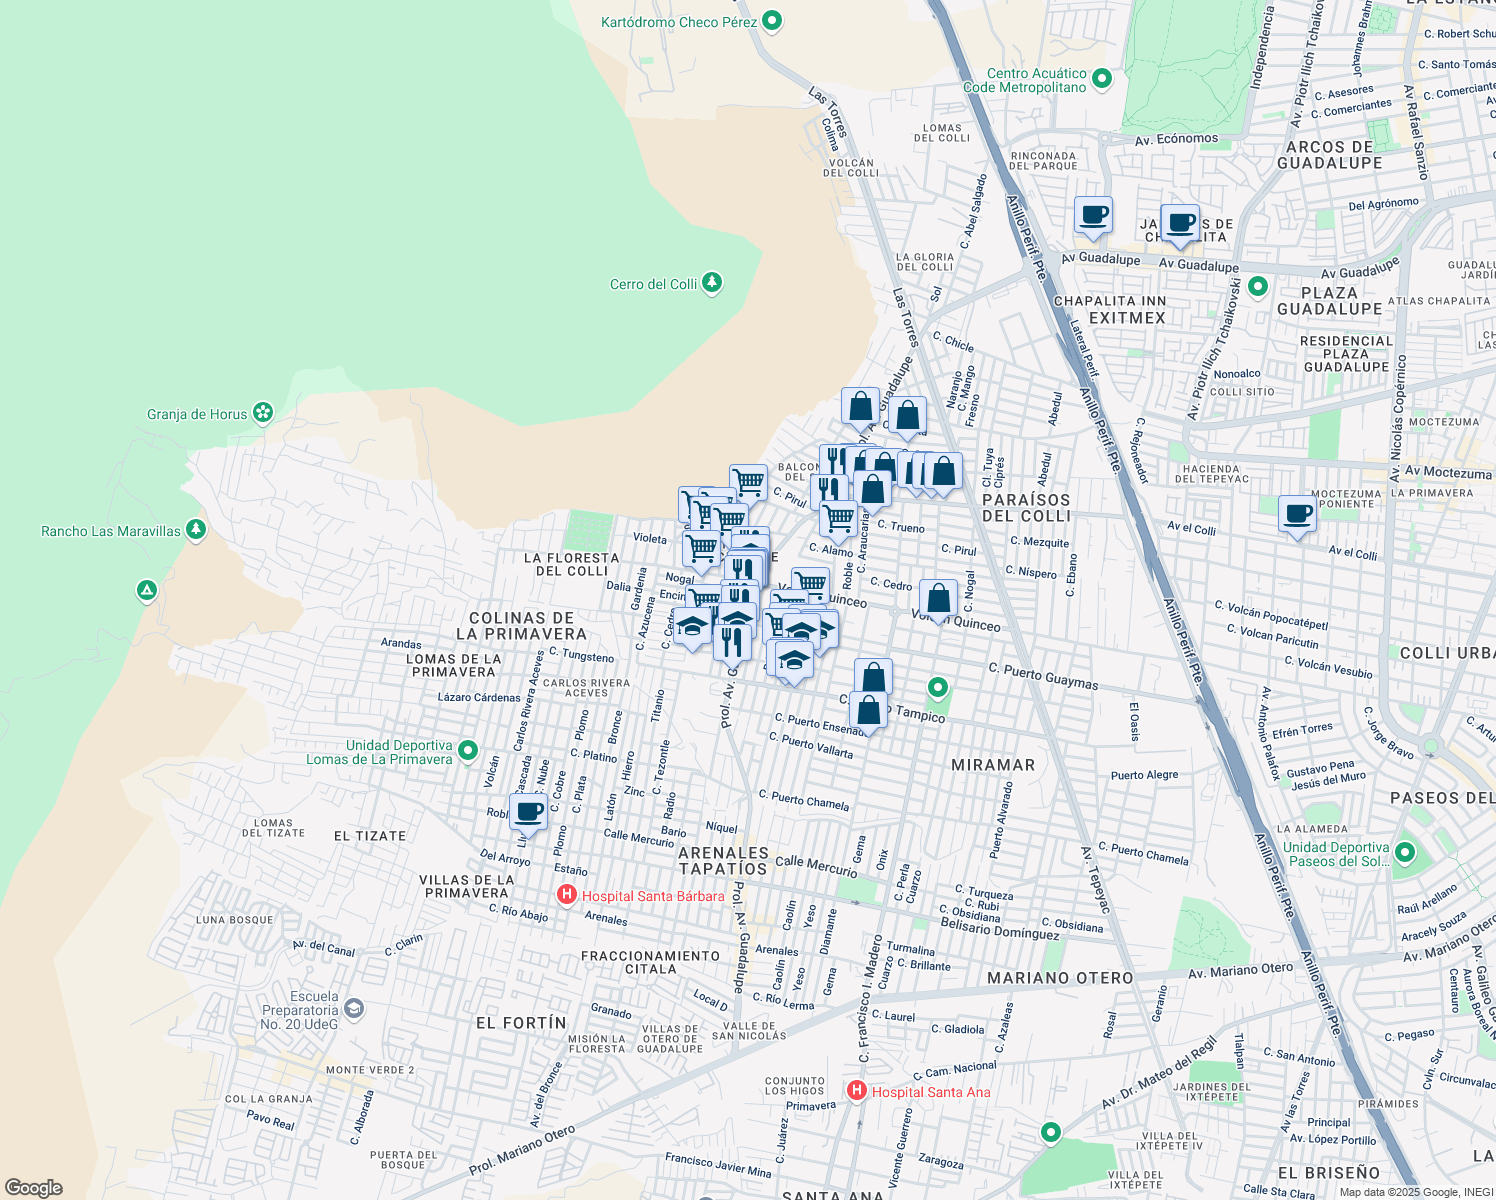This screenshot has width=1496, height=1200.
Task: Click the 'FRACCIONAMIENTO CITALA' label
Action: click(x=650, y=963)
